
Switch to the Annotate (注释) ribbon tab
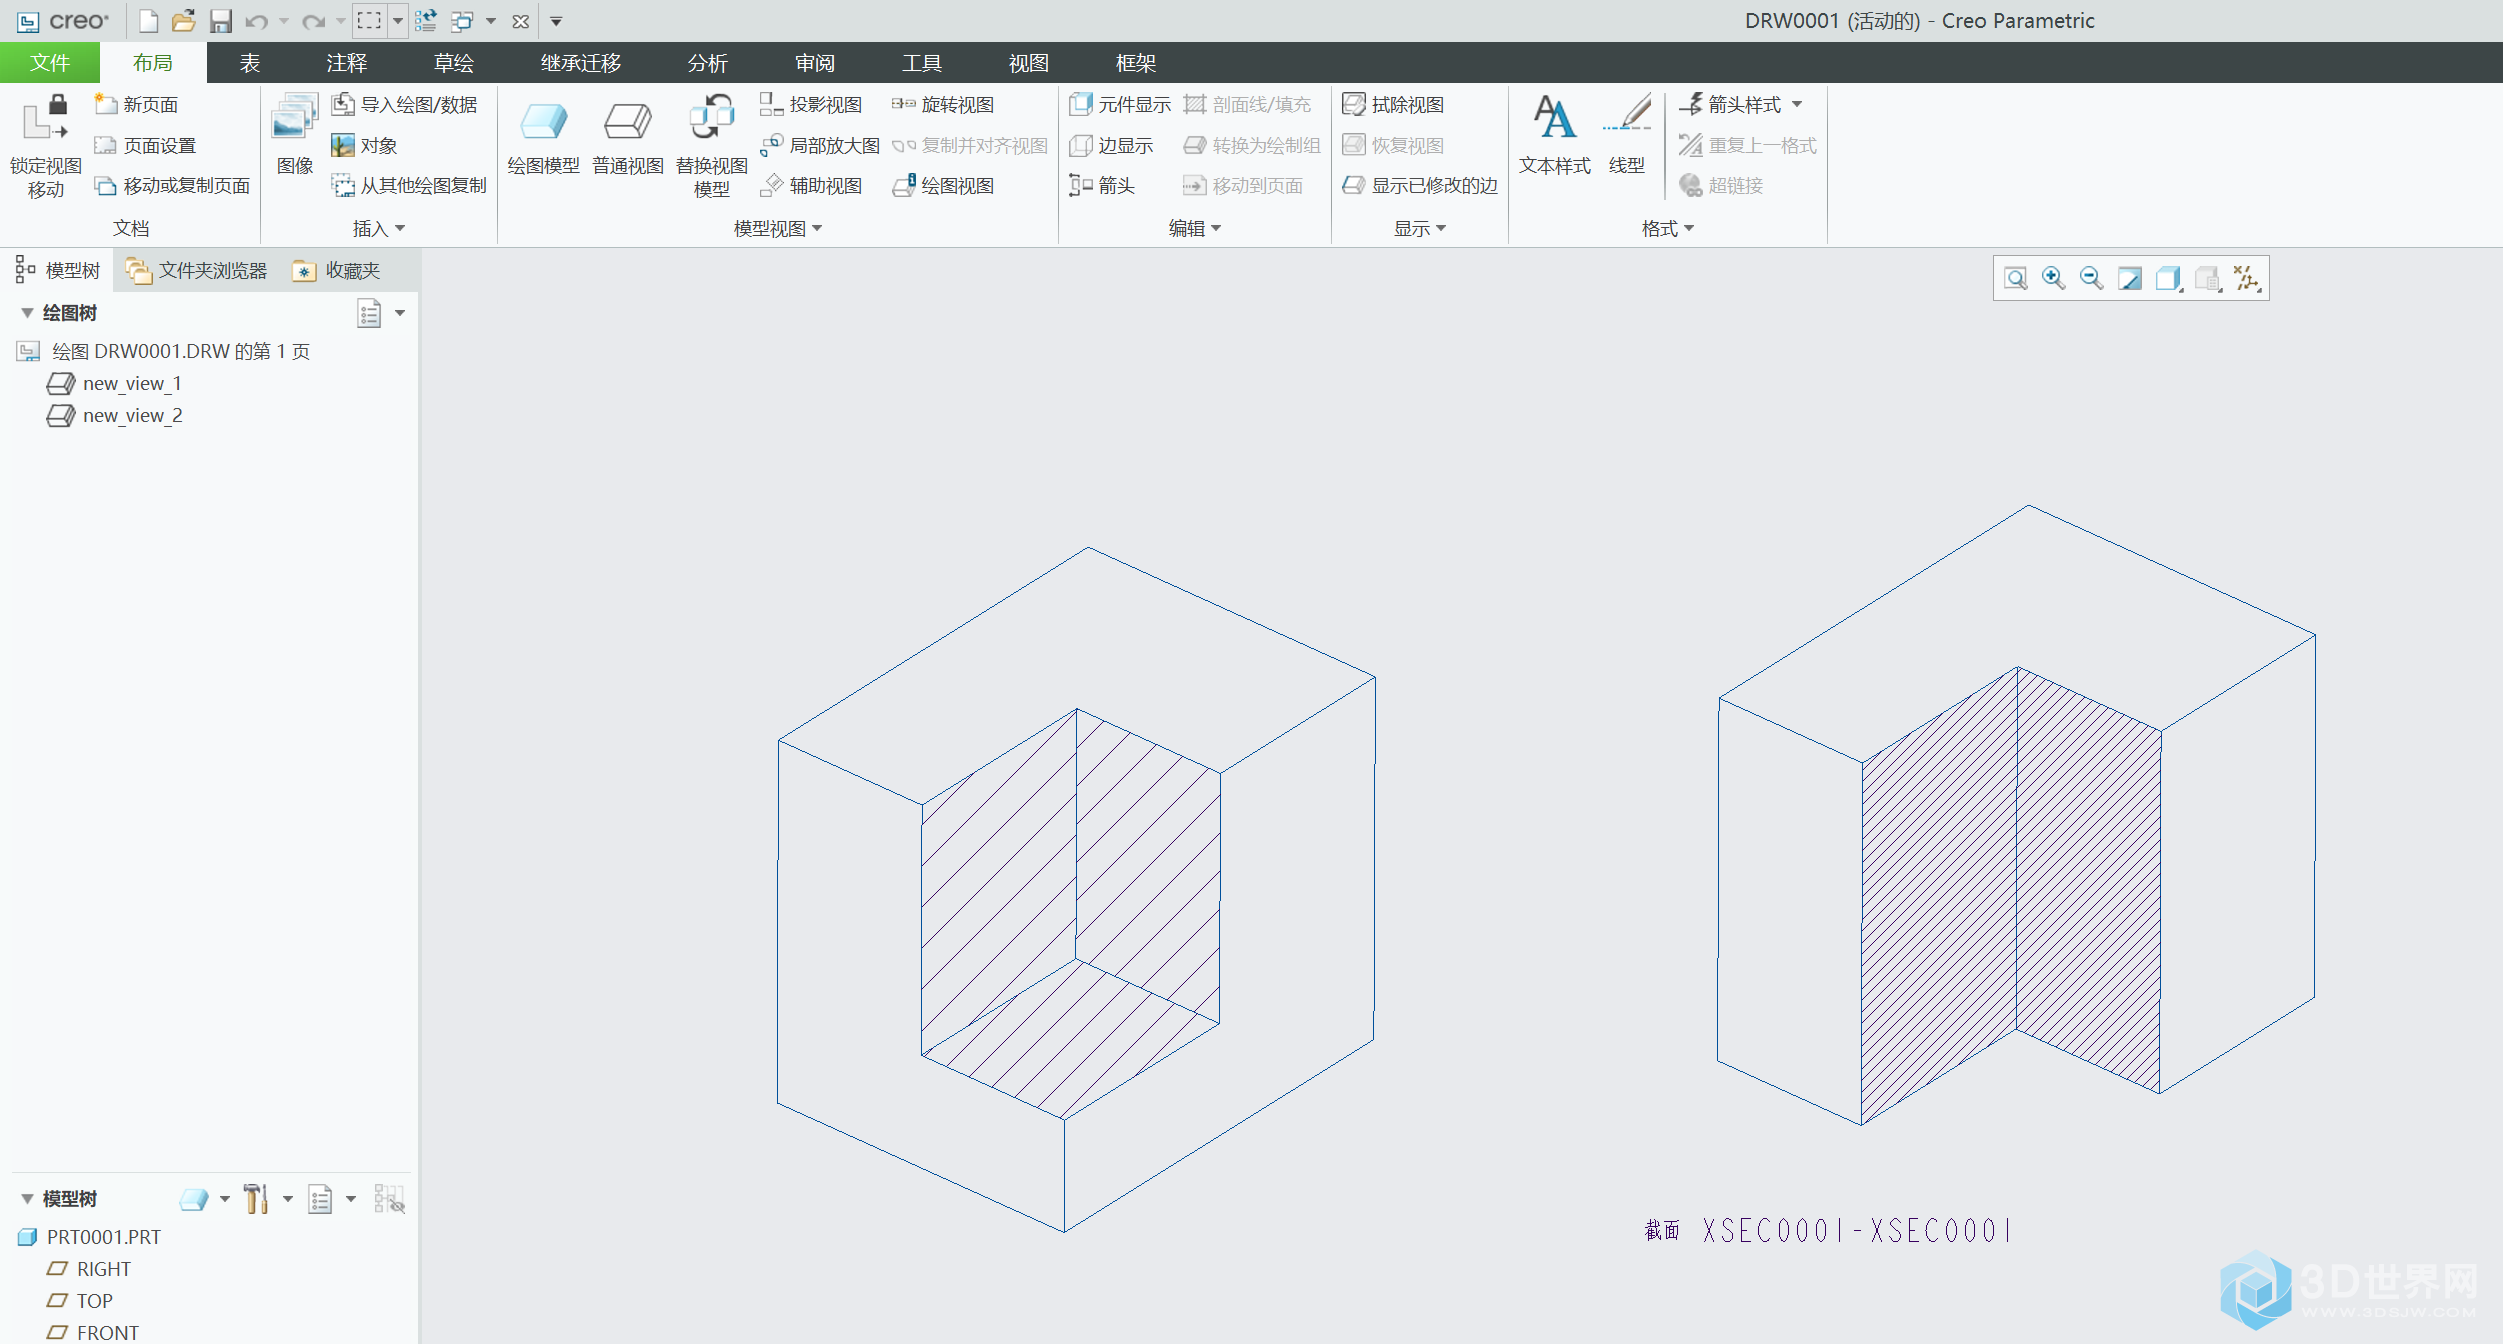(x=347, y=63)
